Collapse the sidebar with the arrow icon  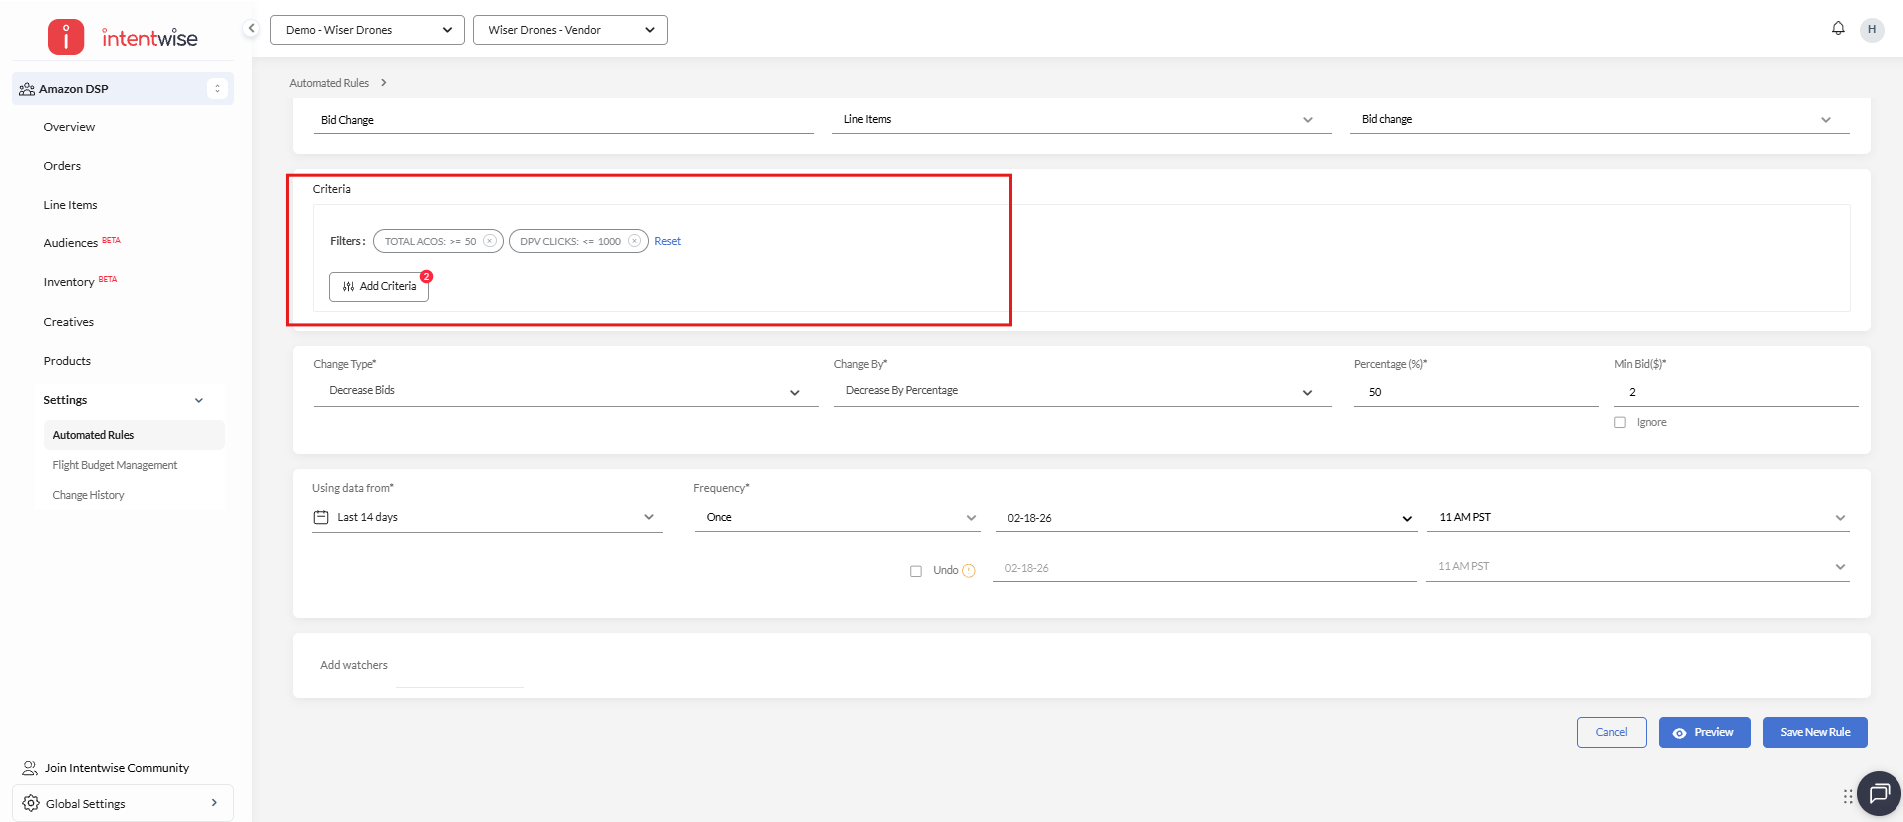pyautogui.click(x=252, y=29)
